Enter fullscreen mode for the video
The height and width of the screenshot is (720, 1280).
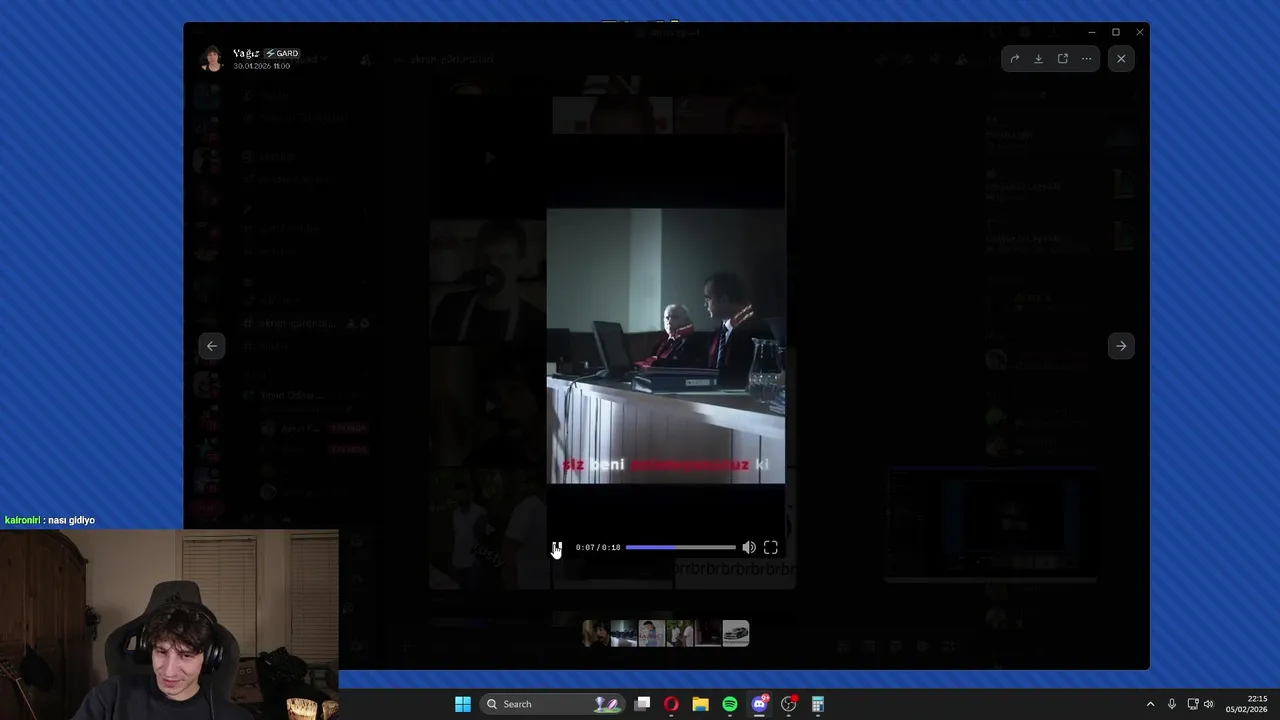point(771,548)
